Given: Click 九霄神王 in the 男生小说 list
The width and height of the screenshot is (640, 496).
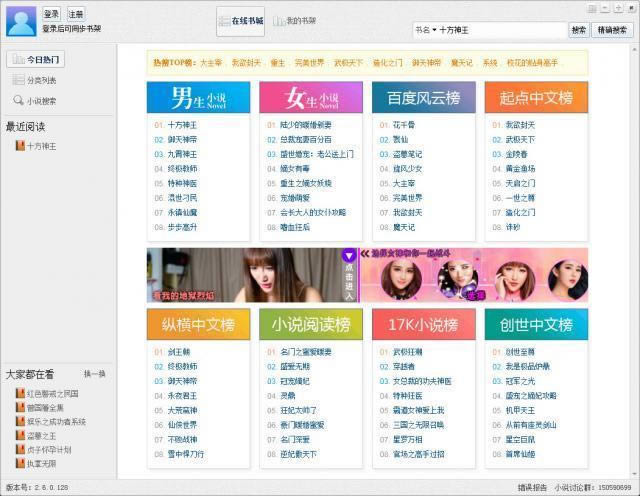Looking at the screenshot, I should [x=182, y=154].
